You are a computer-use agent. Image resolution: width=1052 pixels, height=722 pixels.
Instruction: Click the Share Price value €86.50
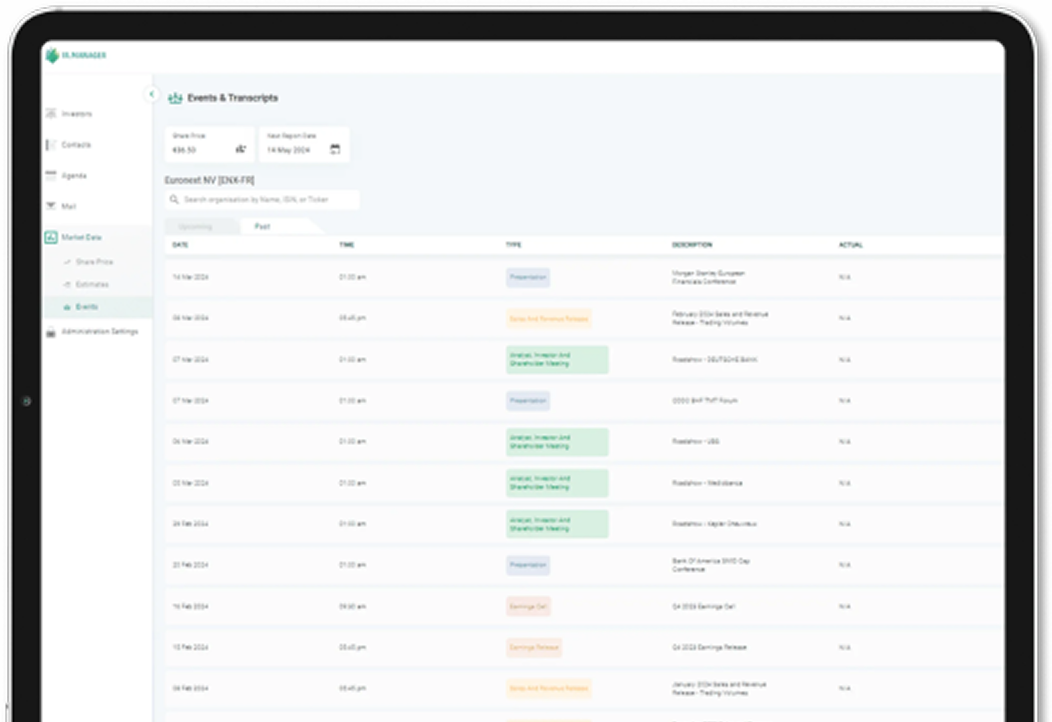[x=185, y=150]
